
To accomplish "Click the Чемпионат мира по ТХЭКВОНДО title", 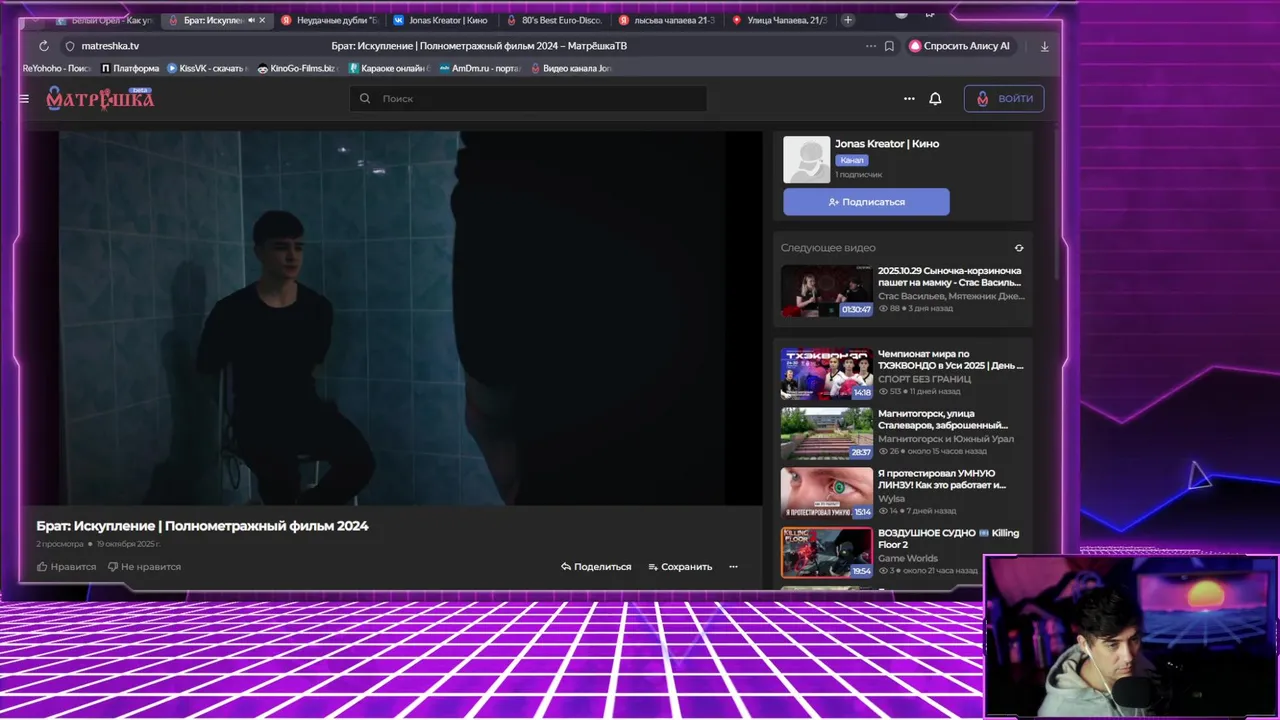I will [951, 360].
